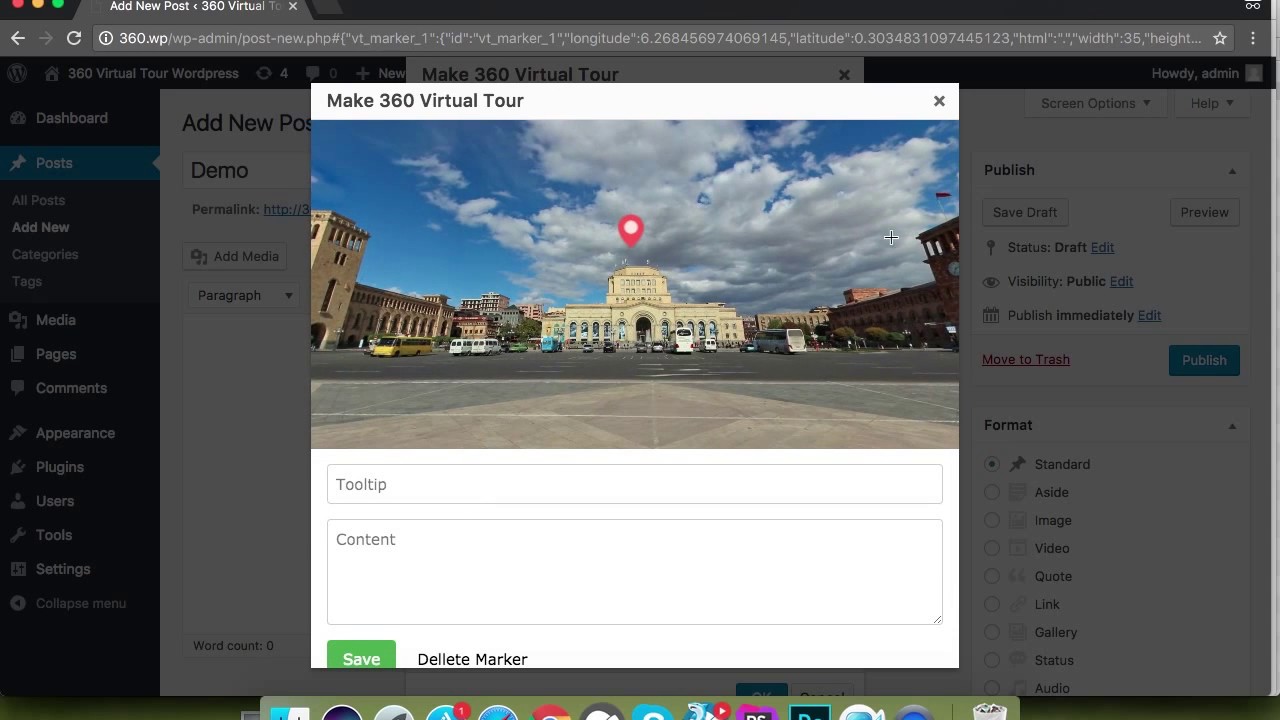This screenshot has height=720, width=1280.
Task: Edit the post Status
Action: pos(1102,247)
